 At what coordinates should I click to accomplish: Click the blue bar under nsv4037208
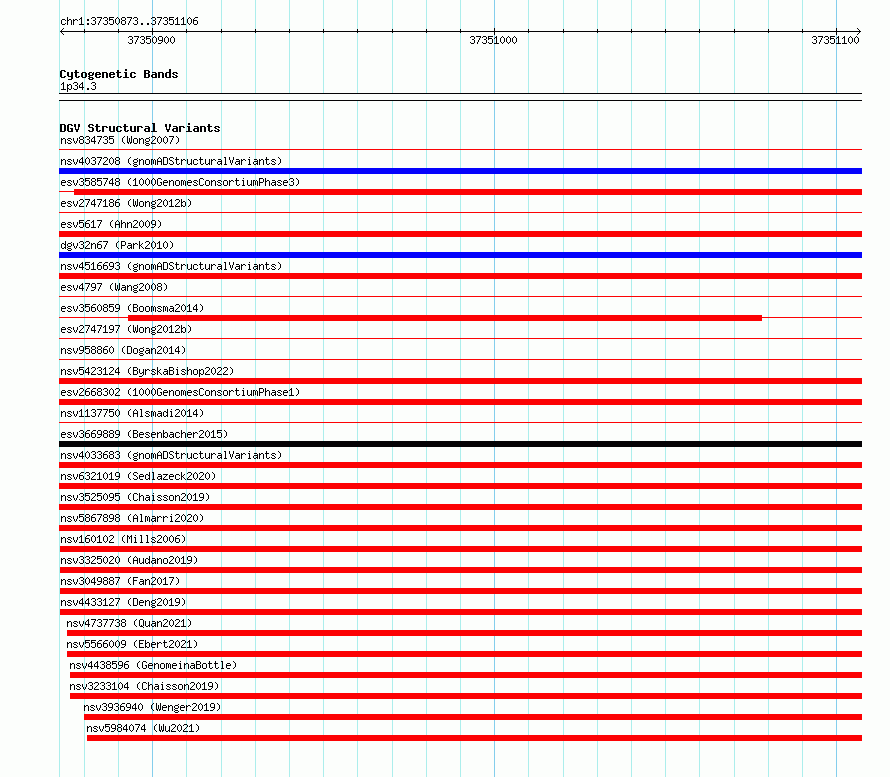pos(460,171)
